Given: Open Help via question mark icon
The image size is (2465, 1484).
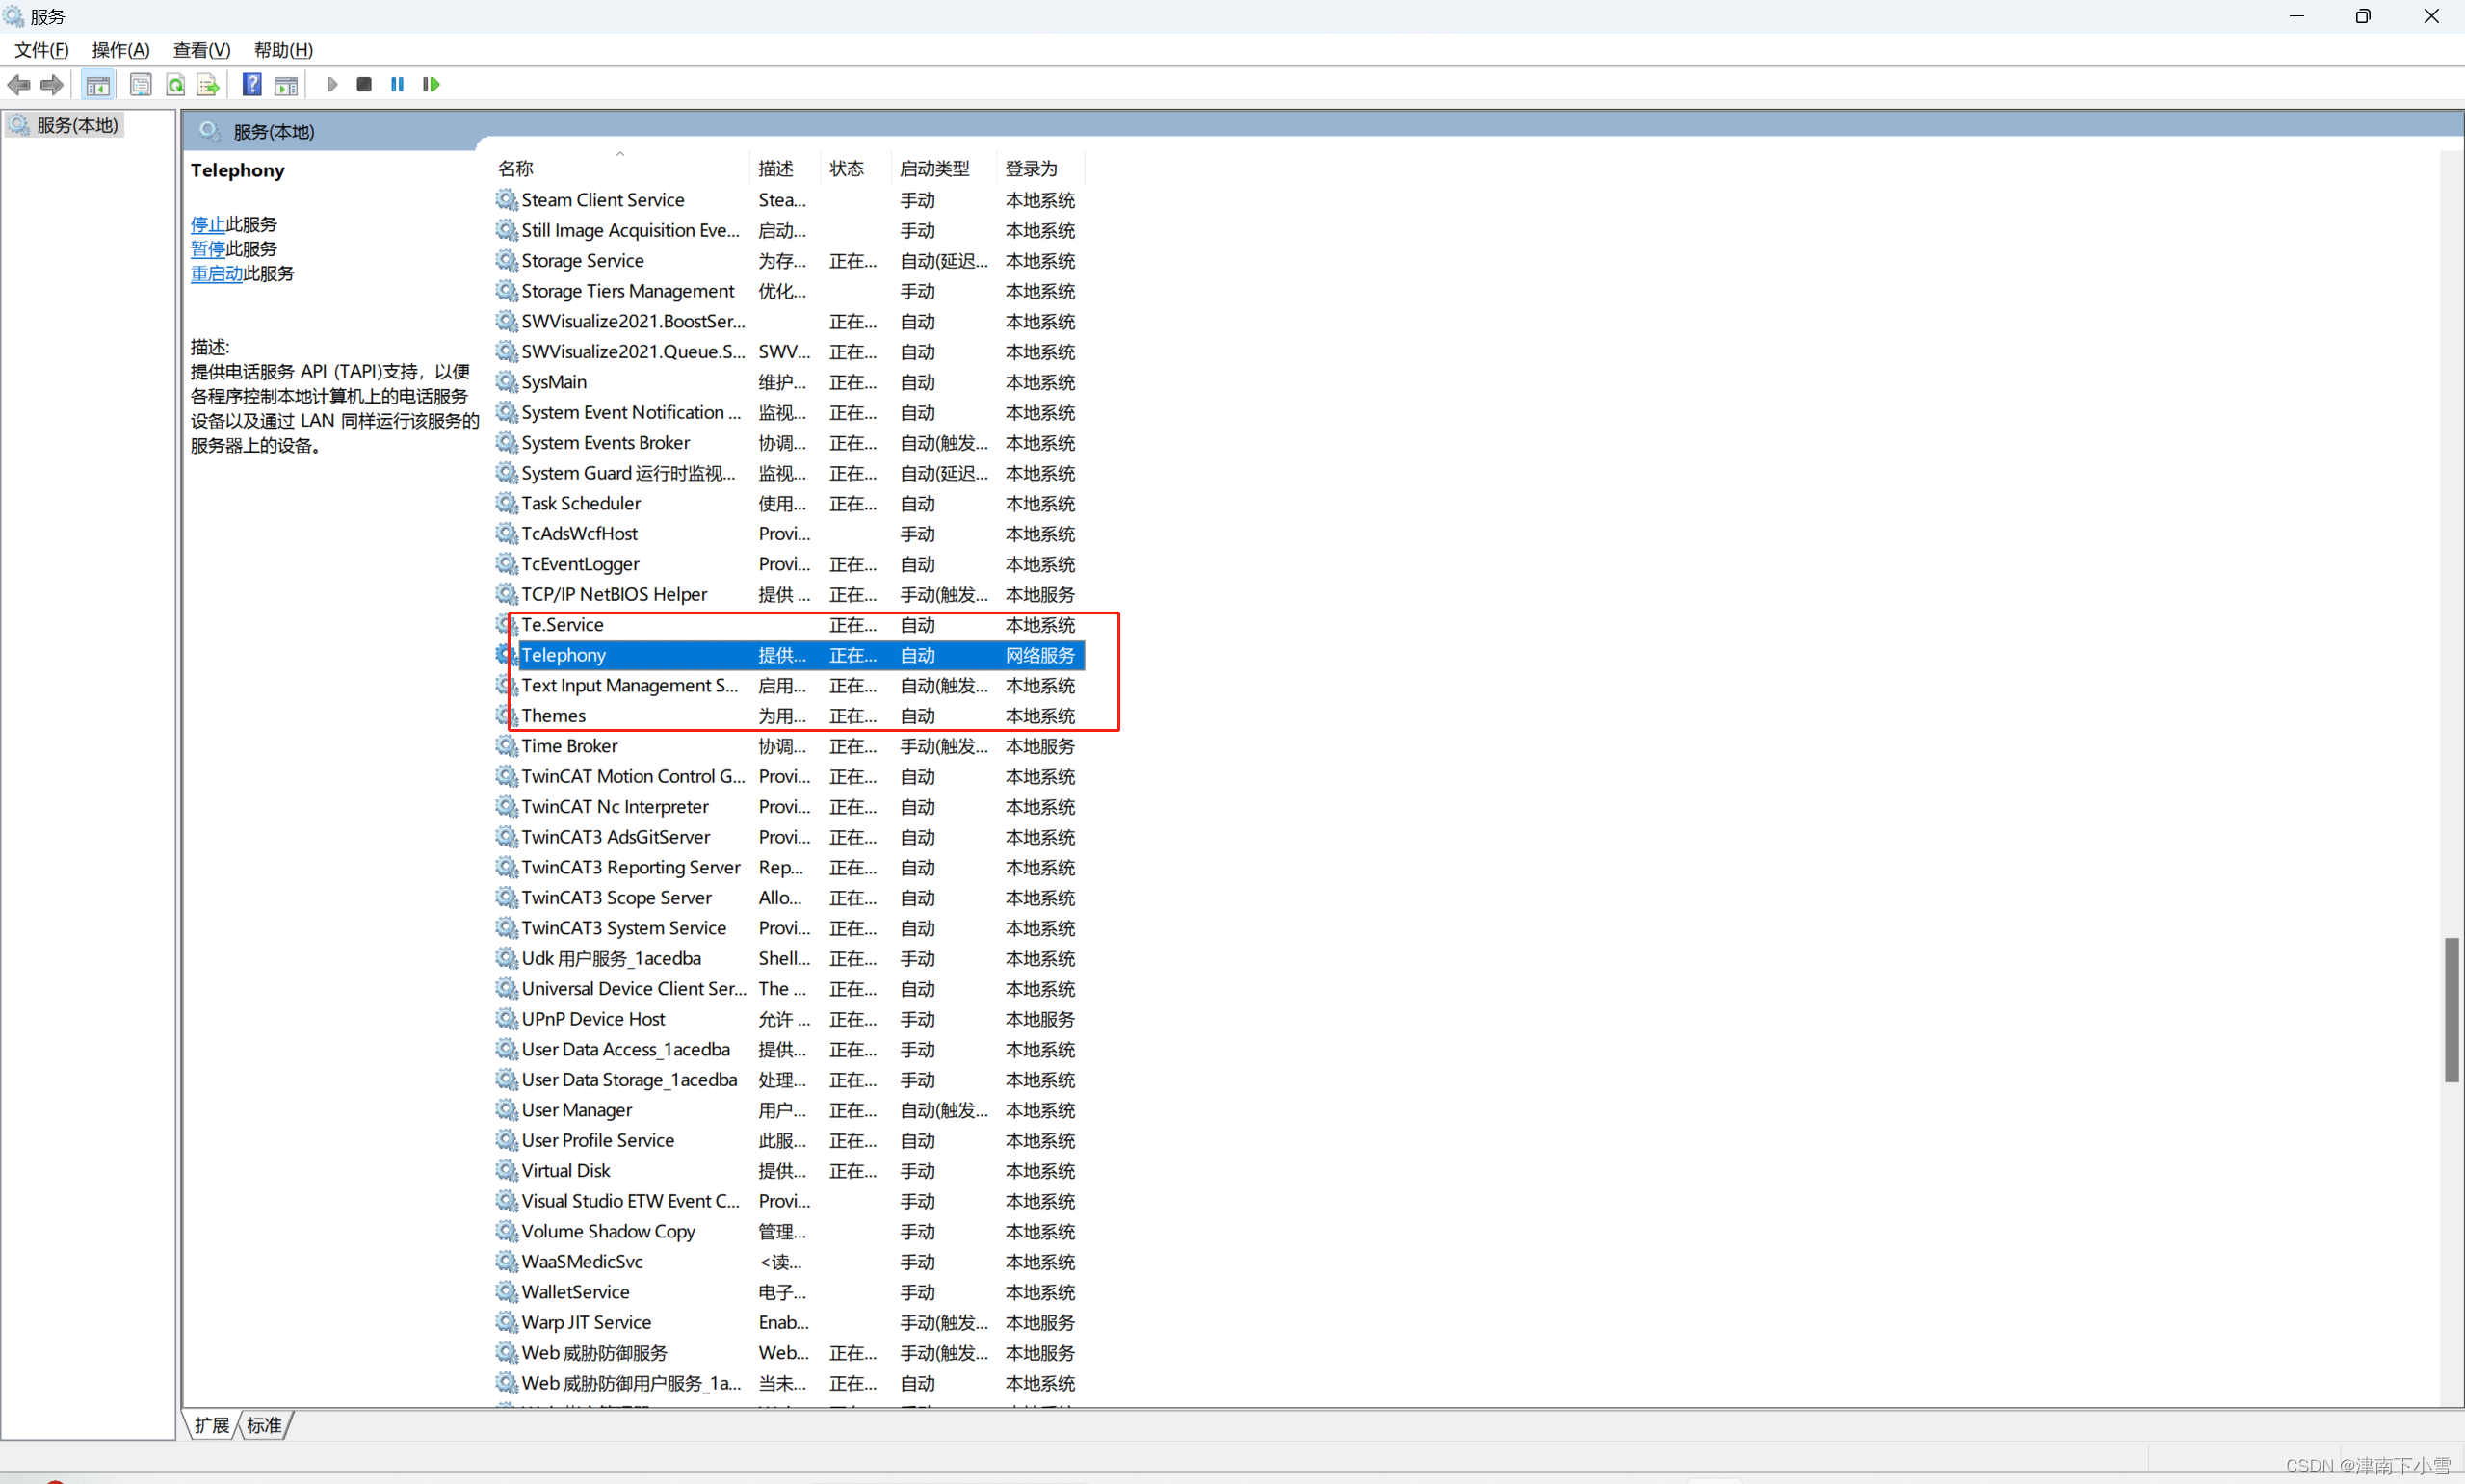Looking at the screenshot, I should click(252, 85).
